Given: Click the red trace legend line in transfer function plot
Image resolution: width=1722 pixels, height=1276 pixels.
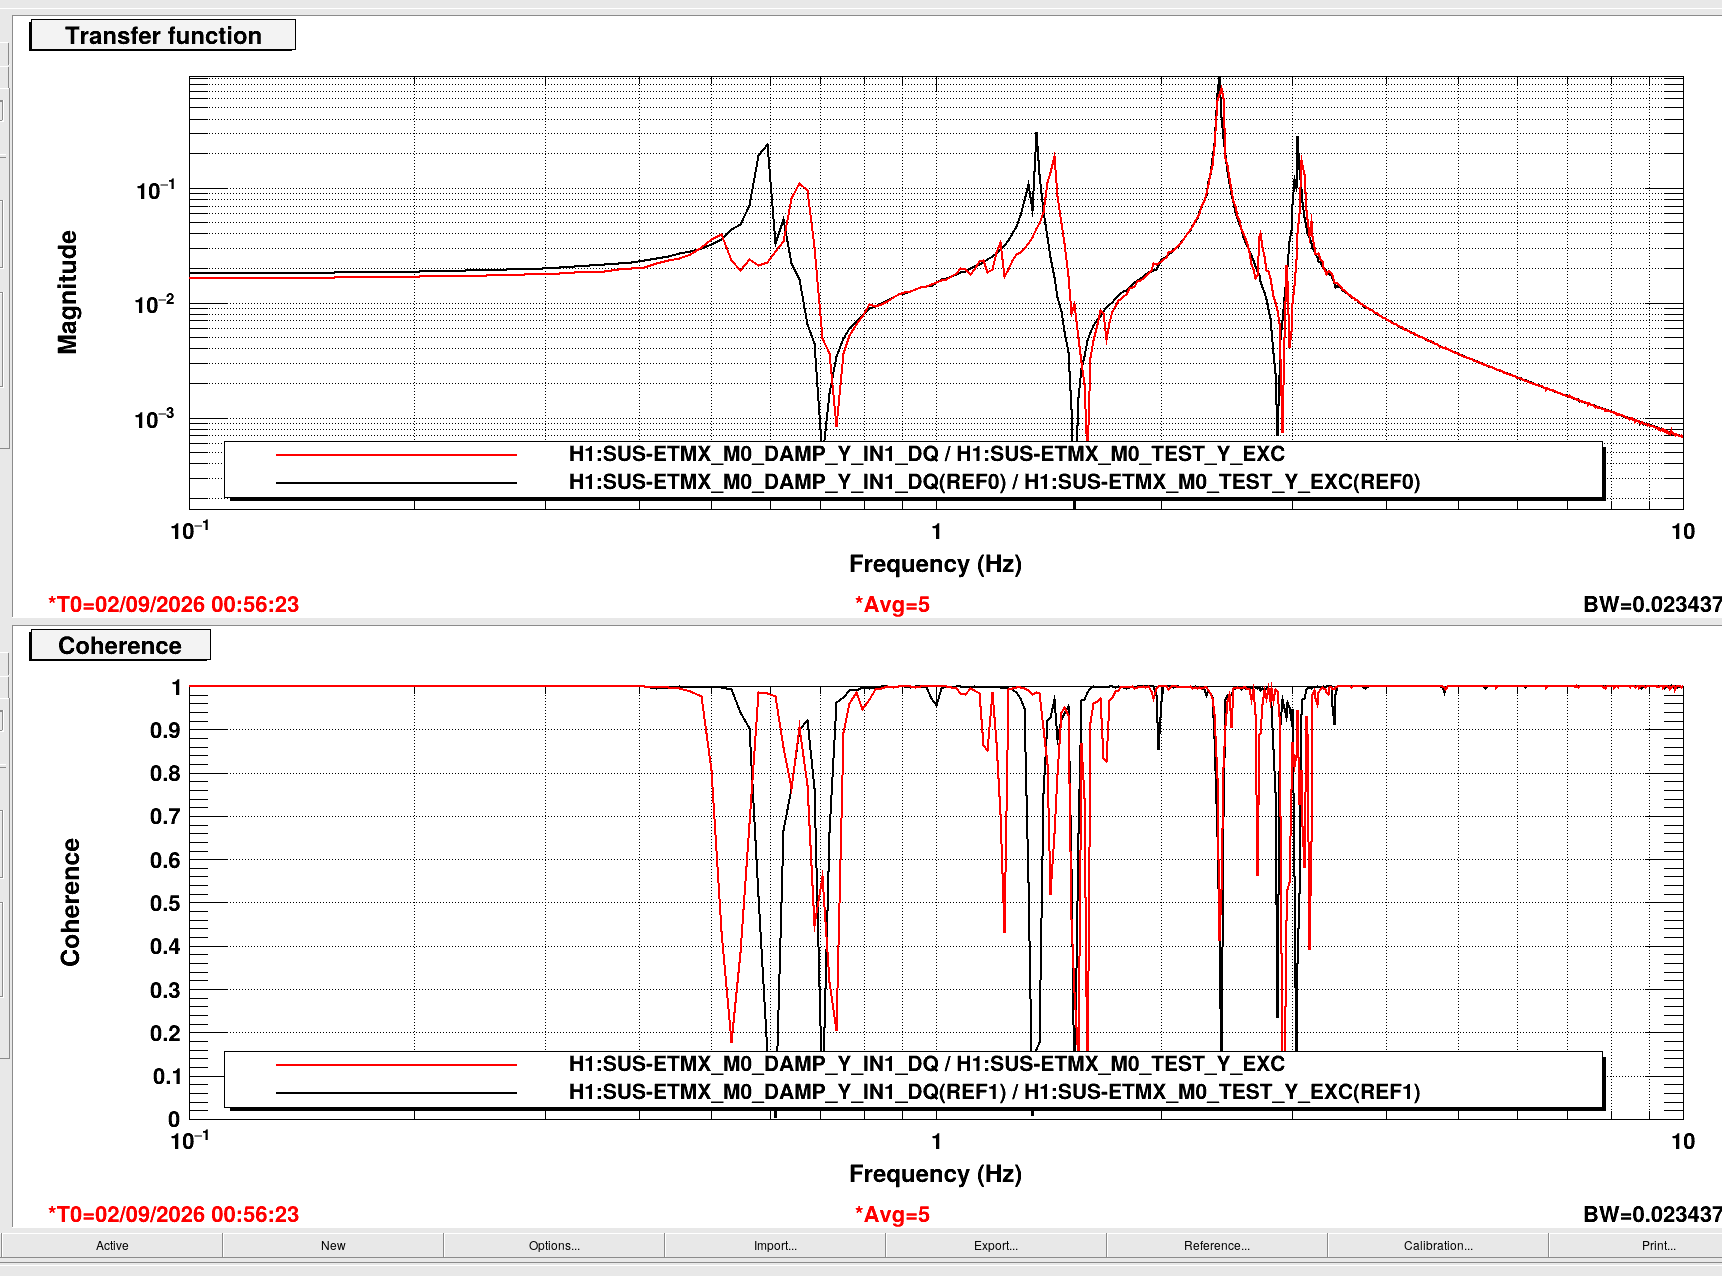Looking at the screenshot, I should click(x=396, y=455).
